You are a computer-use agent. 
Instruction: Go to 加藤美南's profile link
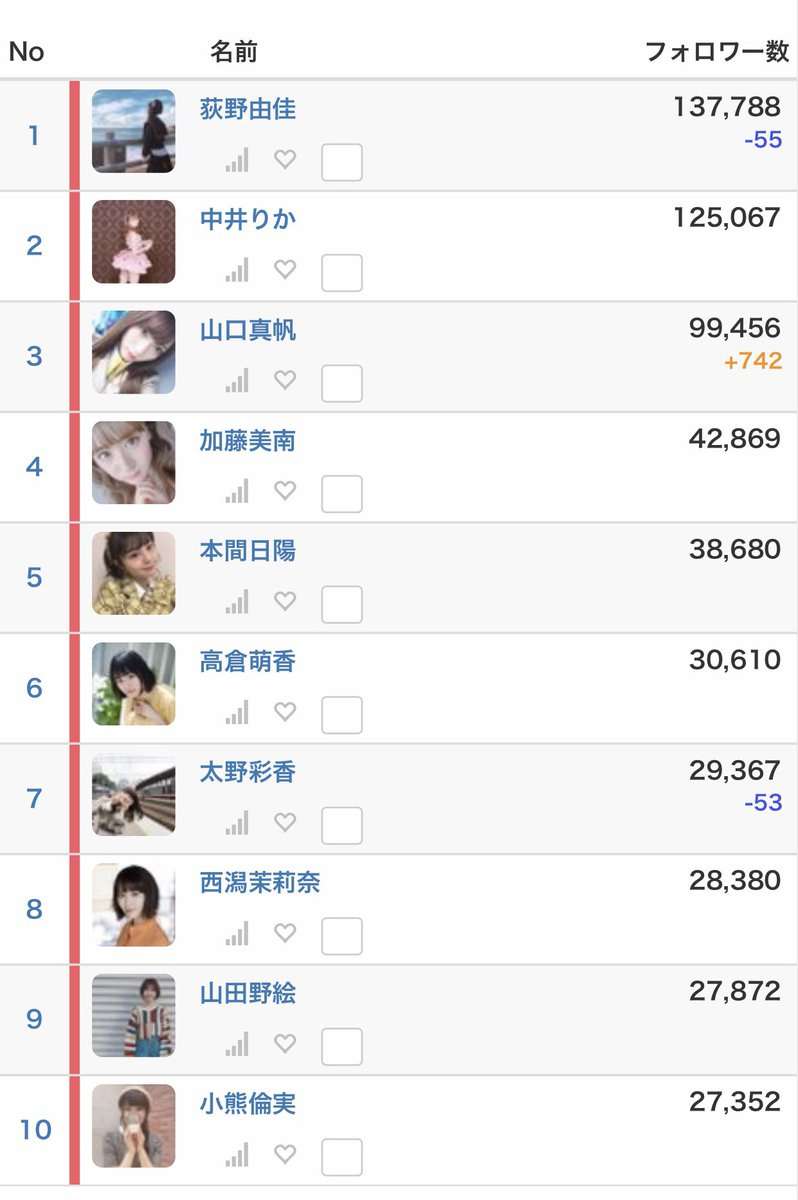click(x=248, y=441)
